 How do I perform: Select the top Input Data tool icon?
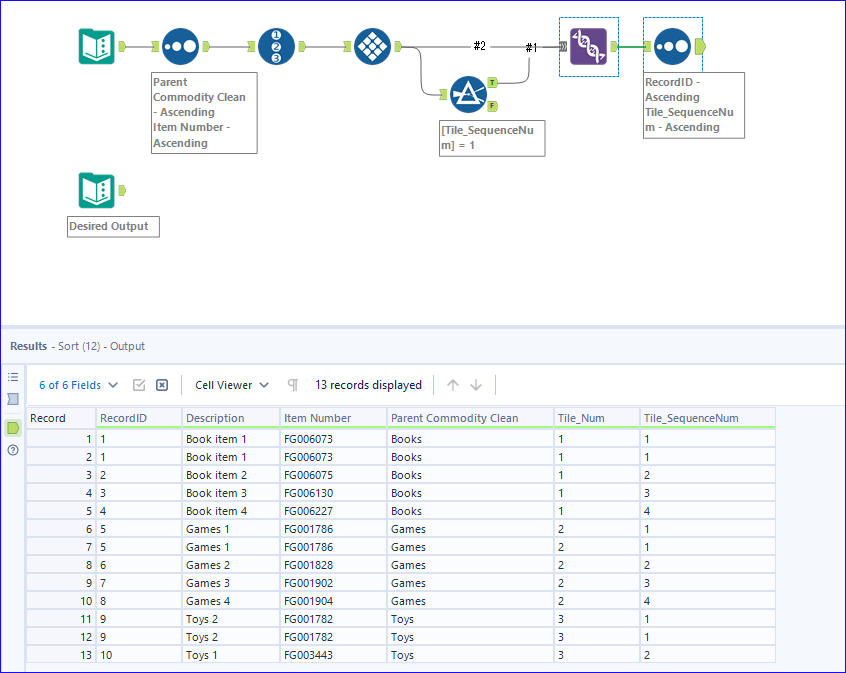(x=97, y=46)
